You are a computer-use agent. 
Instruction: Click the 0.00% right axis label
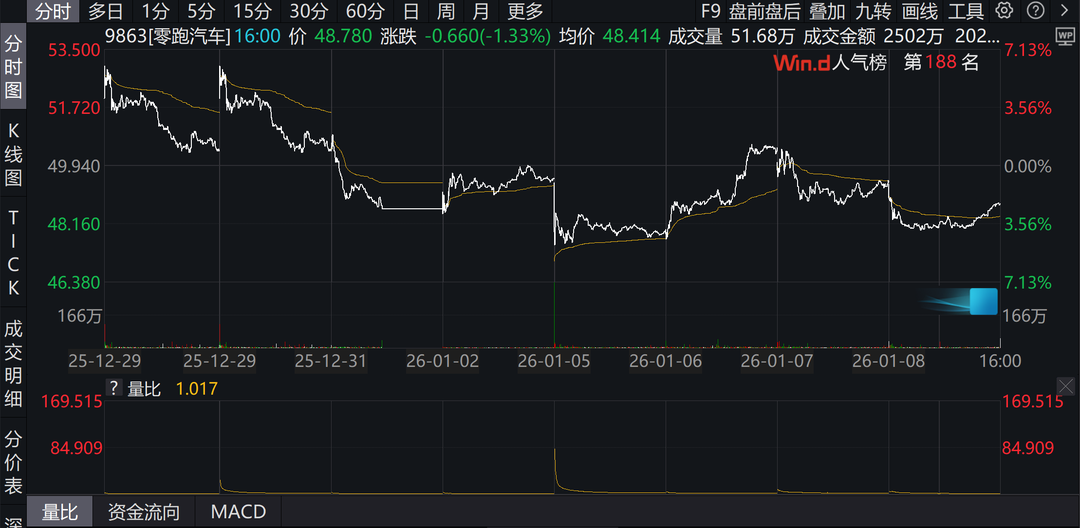(x=1028, y=166)
